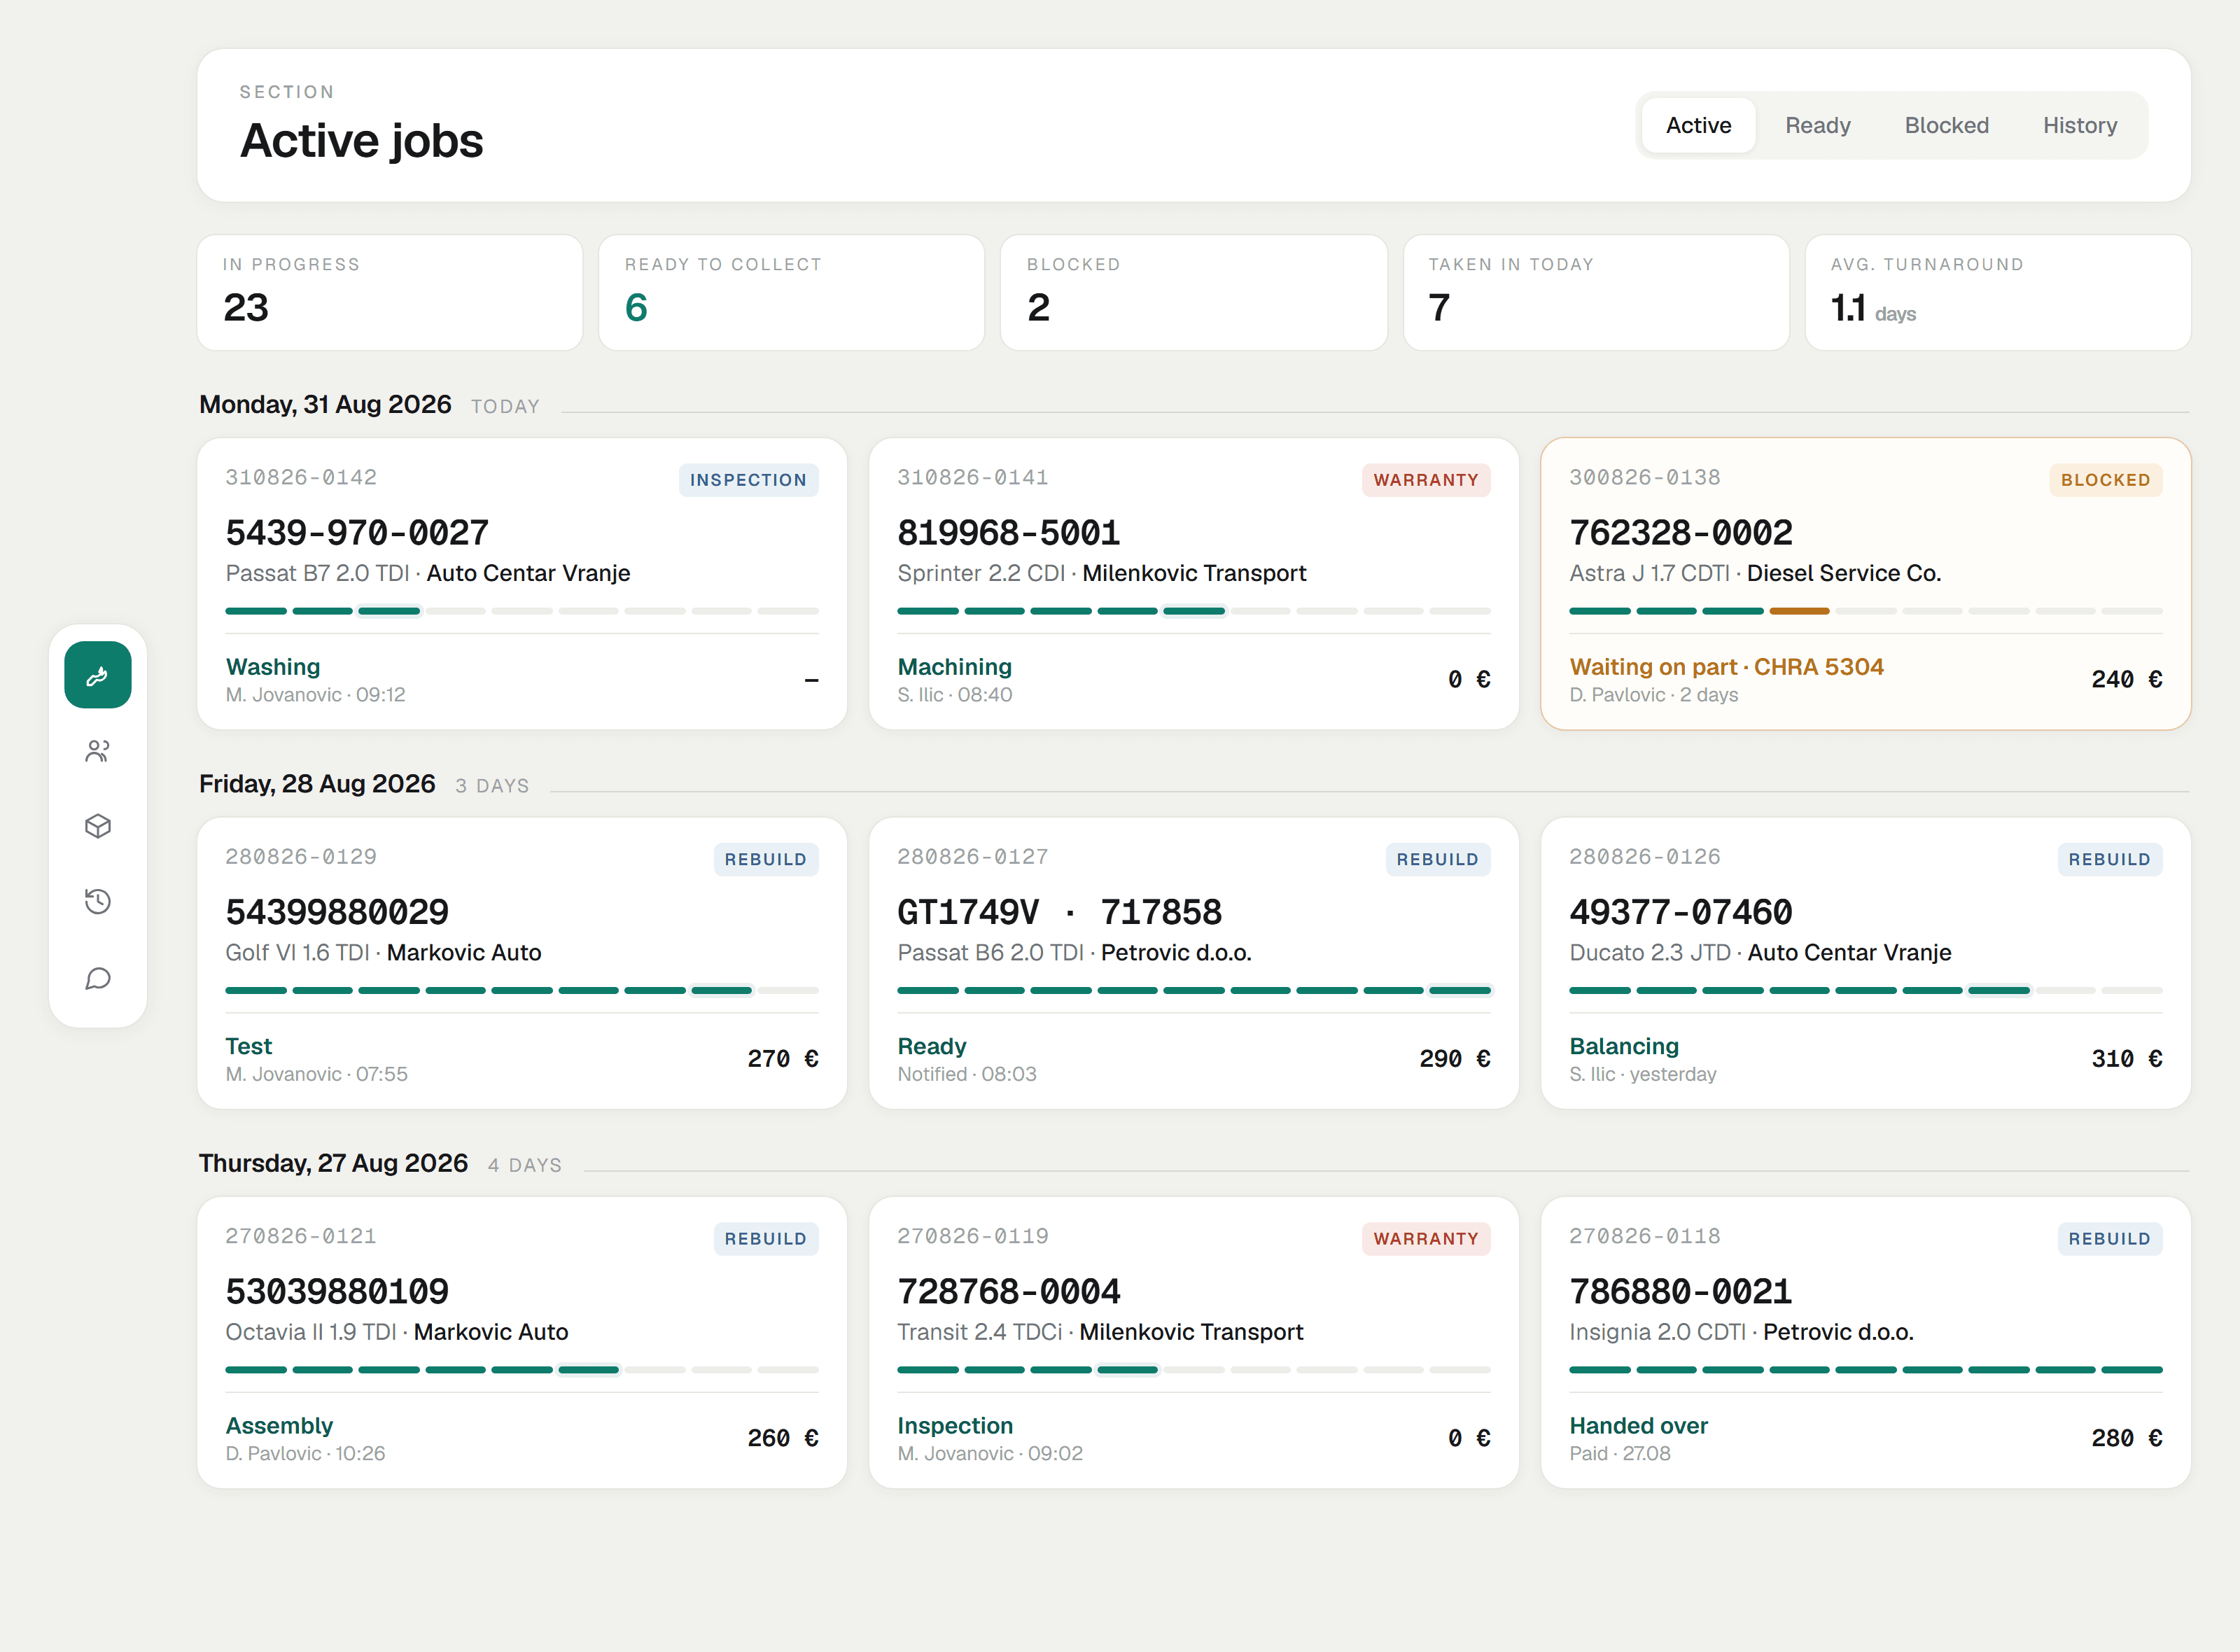The width and height of the screenshot is (2240, 1652).
Task: Click the Machining status label
Action: coord(954,667)
